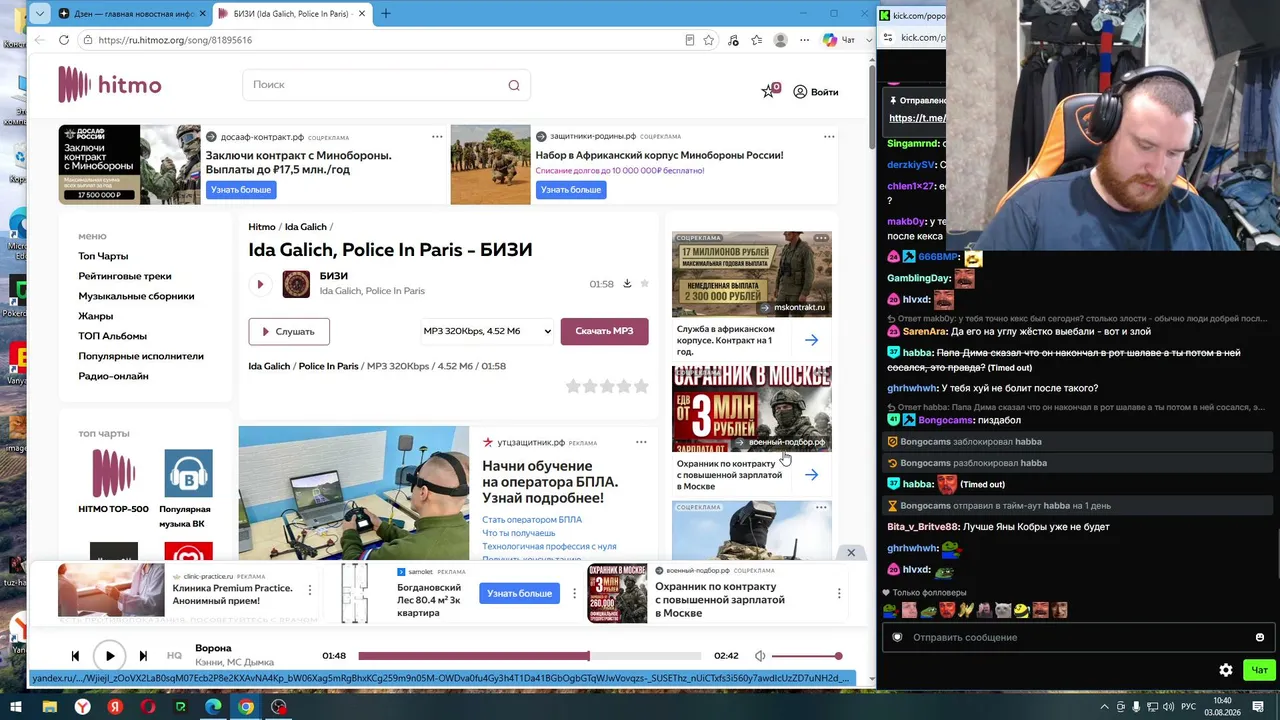Reload the page in the browser
The image size is (1280, 720).
(x=64, y=40)
